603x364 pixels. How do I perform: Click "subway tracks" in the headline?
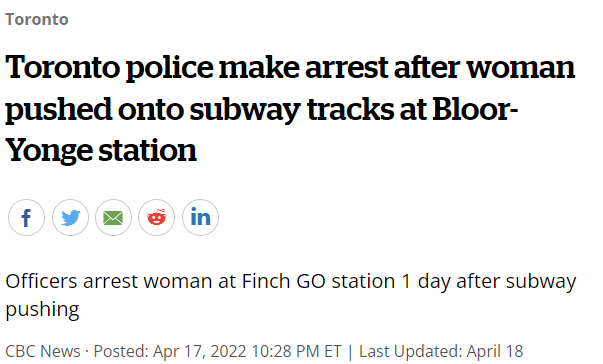(x=292, y=109)
